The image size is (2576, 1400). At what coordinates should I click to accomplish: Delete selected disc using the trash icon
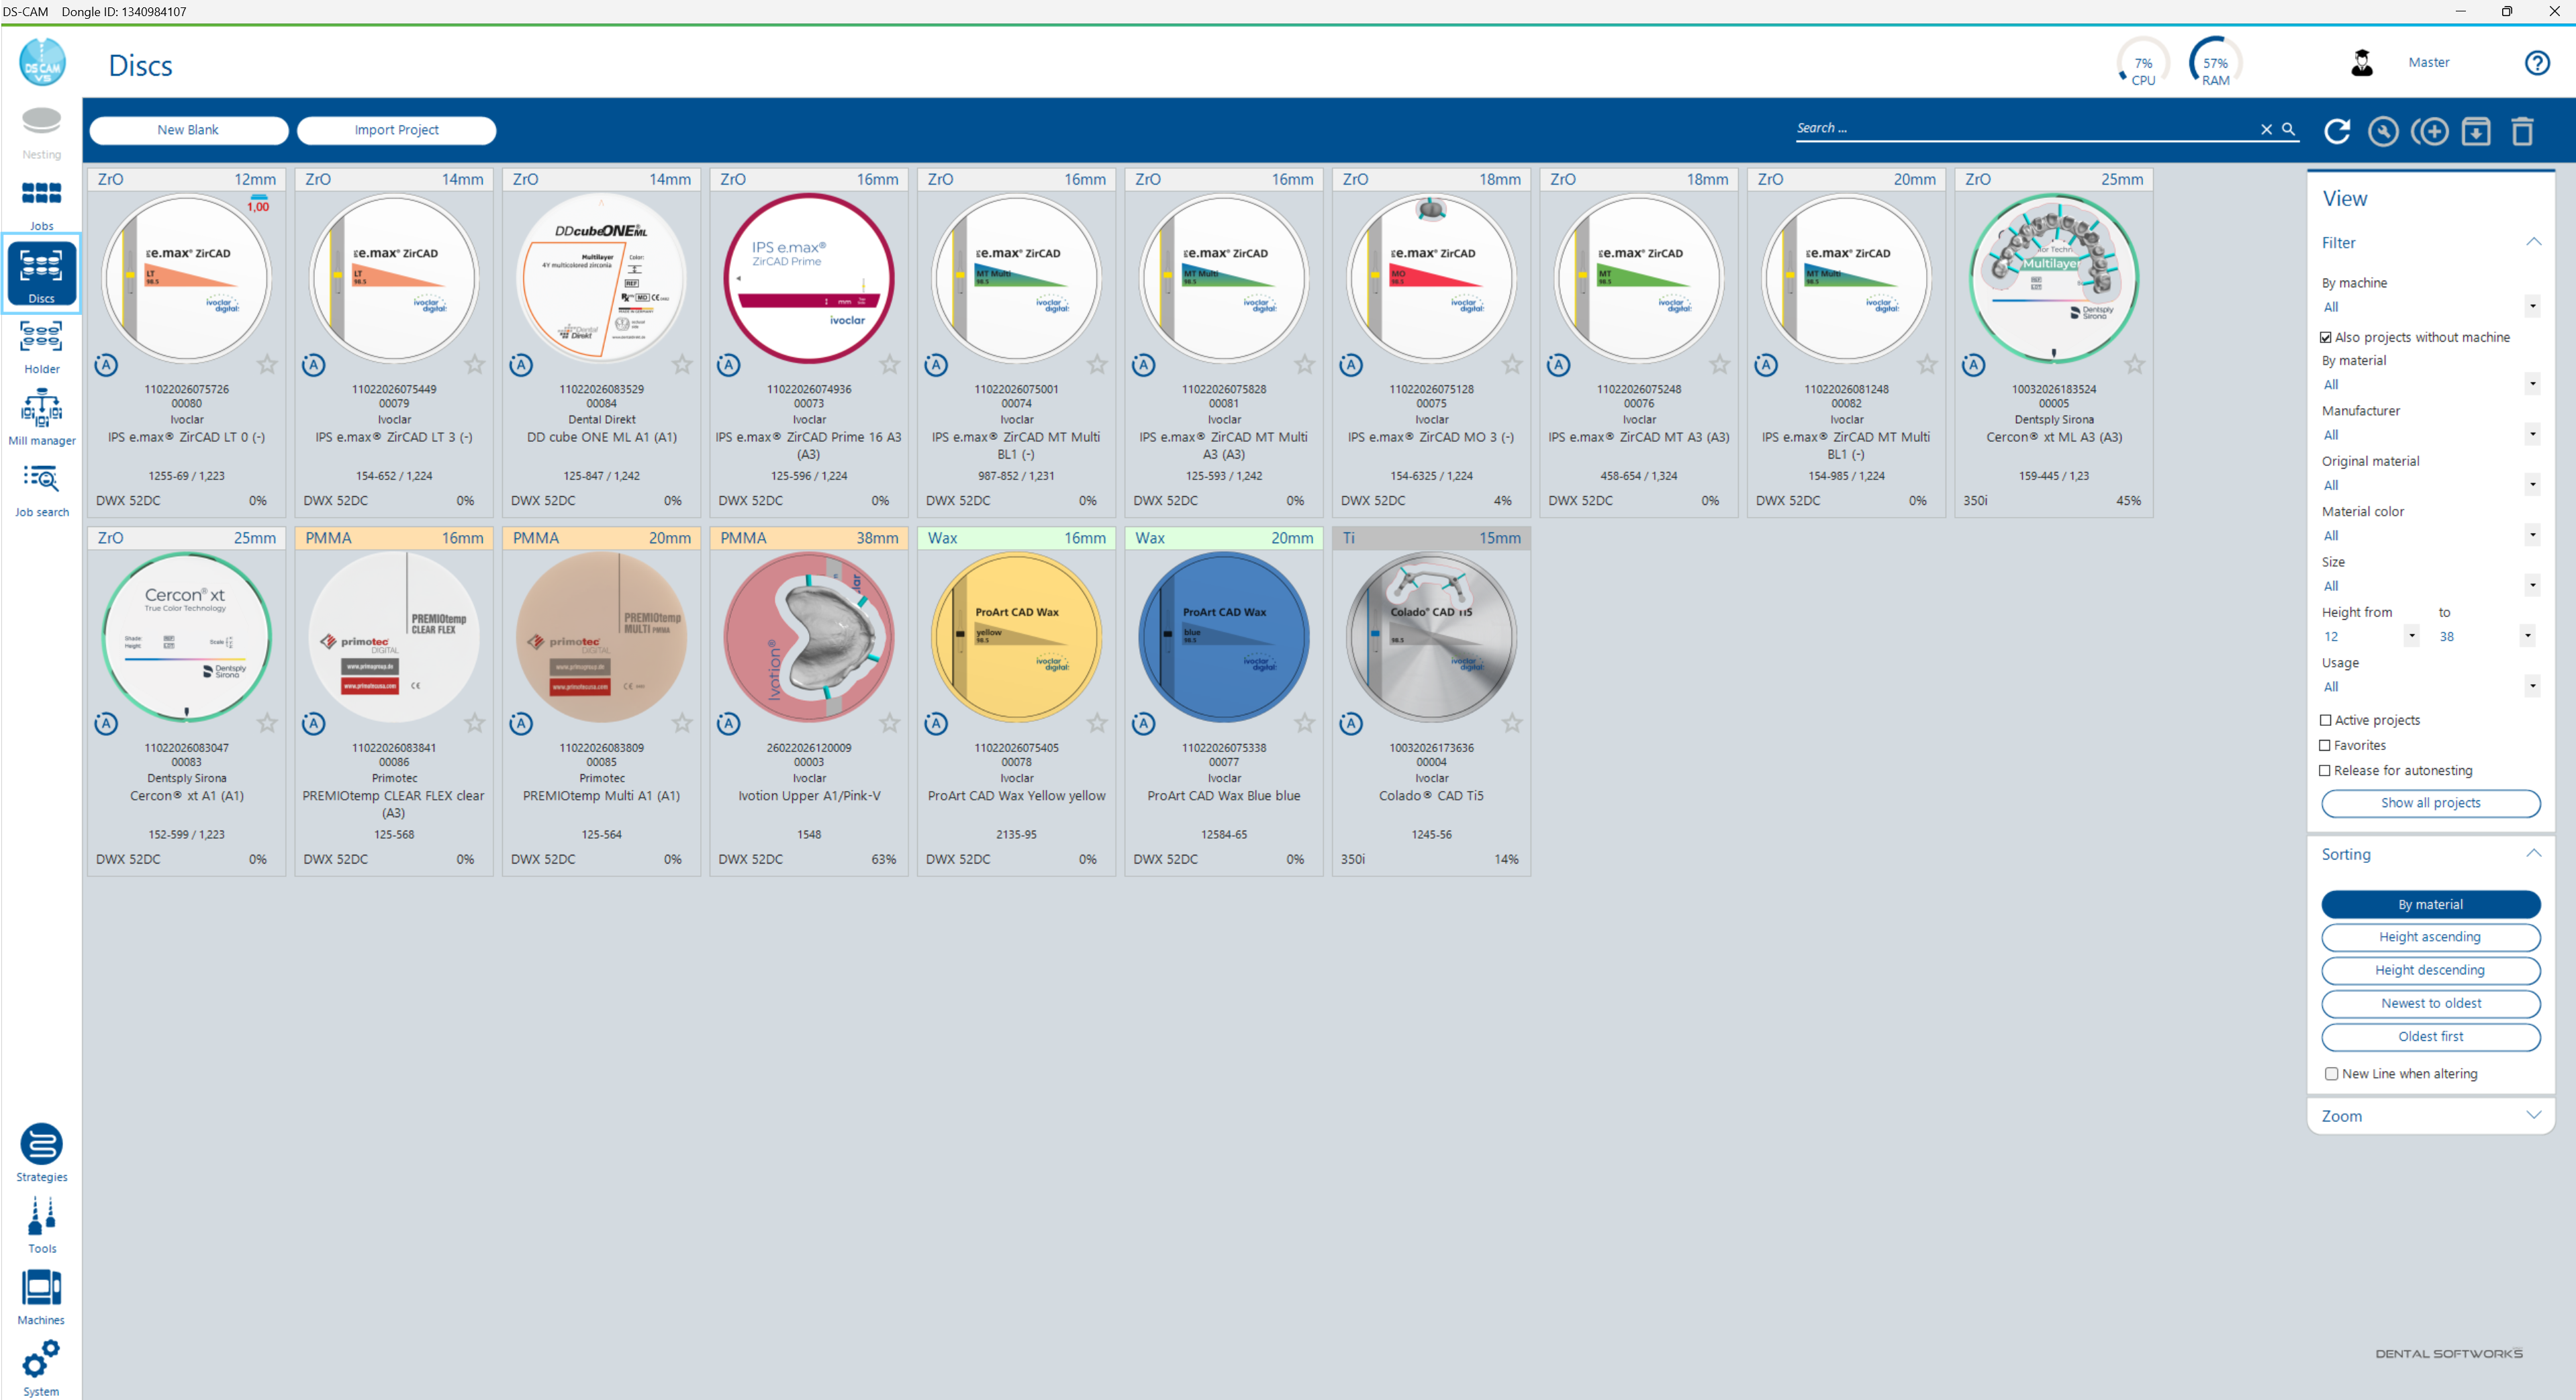point(2522,130)
